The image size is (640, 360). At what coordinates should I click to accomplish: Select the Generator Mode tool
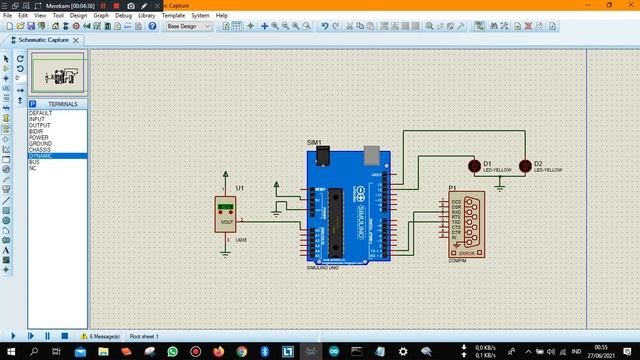pyautogui.click(x=6, y=169)
